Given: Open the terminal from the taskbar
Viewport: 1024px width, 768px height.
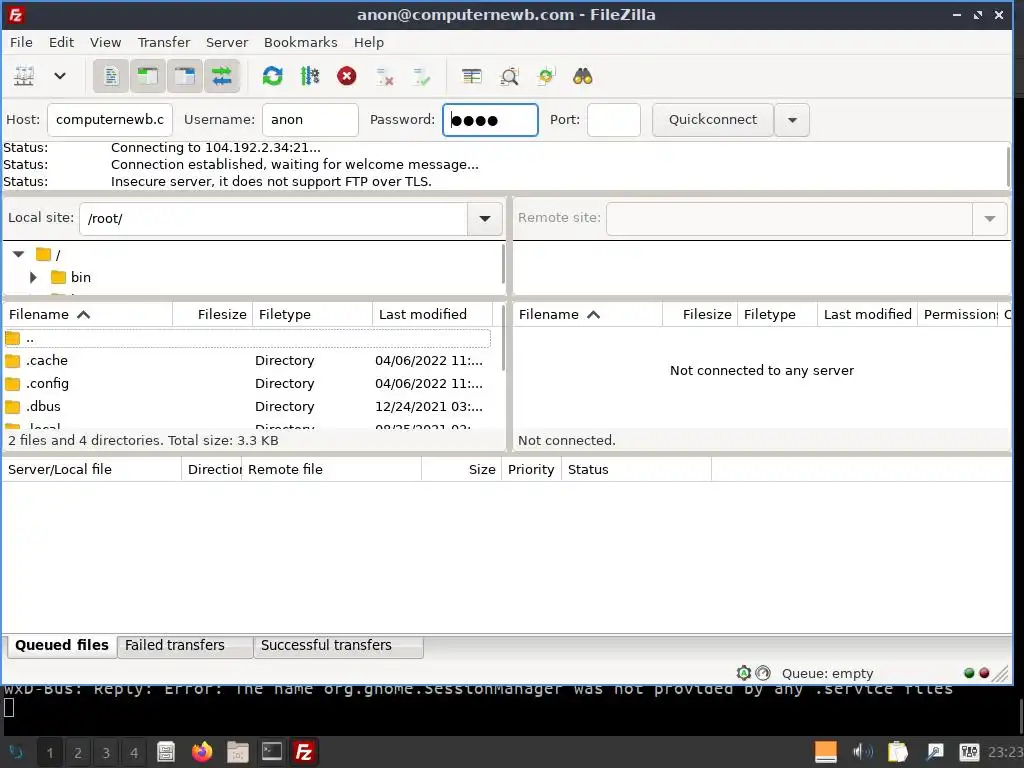Looking at the screenshot, I should point(272,752).
